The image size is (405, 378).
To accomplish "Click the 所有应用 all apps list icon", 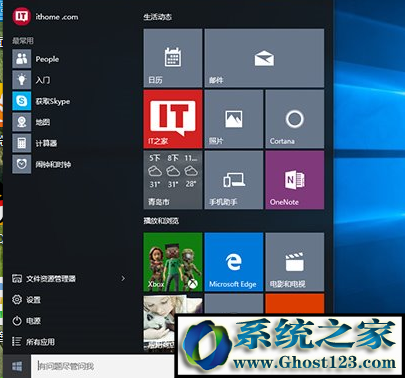I will point(17,342).
